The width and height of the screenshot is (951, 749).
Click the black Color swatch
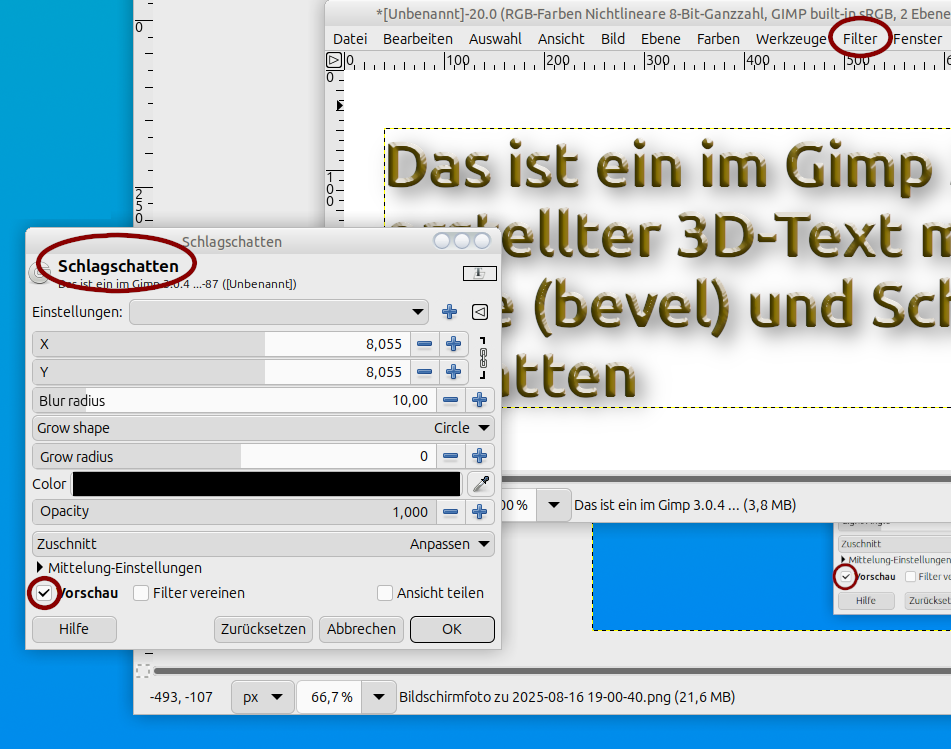pyautogui.click(x=266, y=484)
